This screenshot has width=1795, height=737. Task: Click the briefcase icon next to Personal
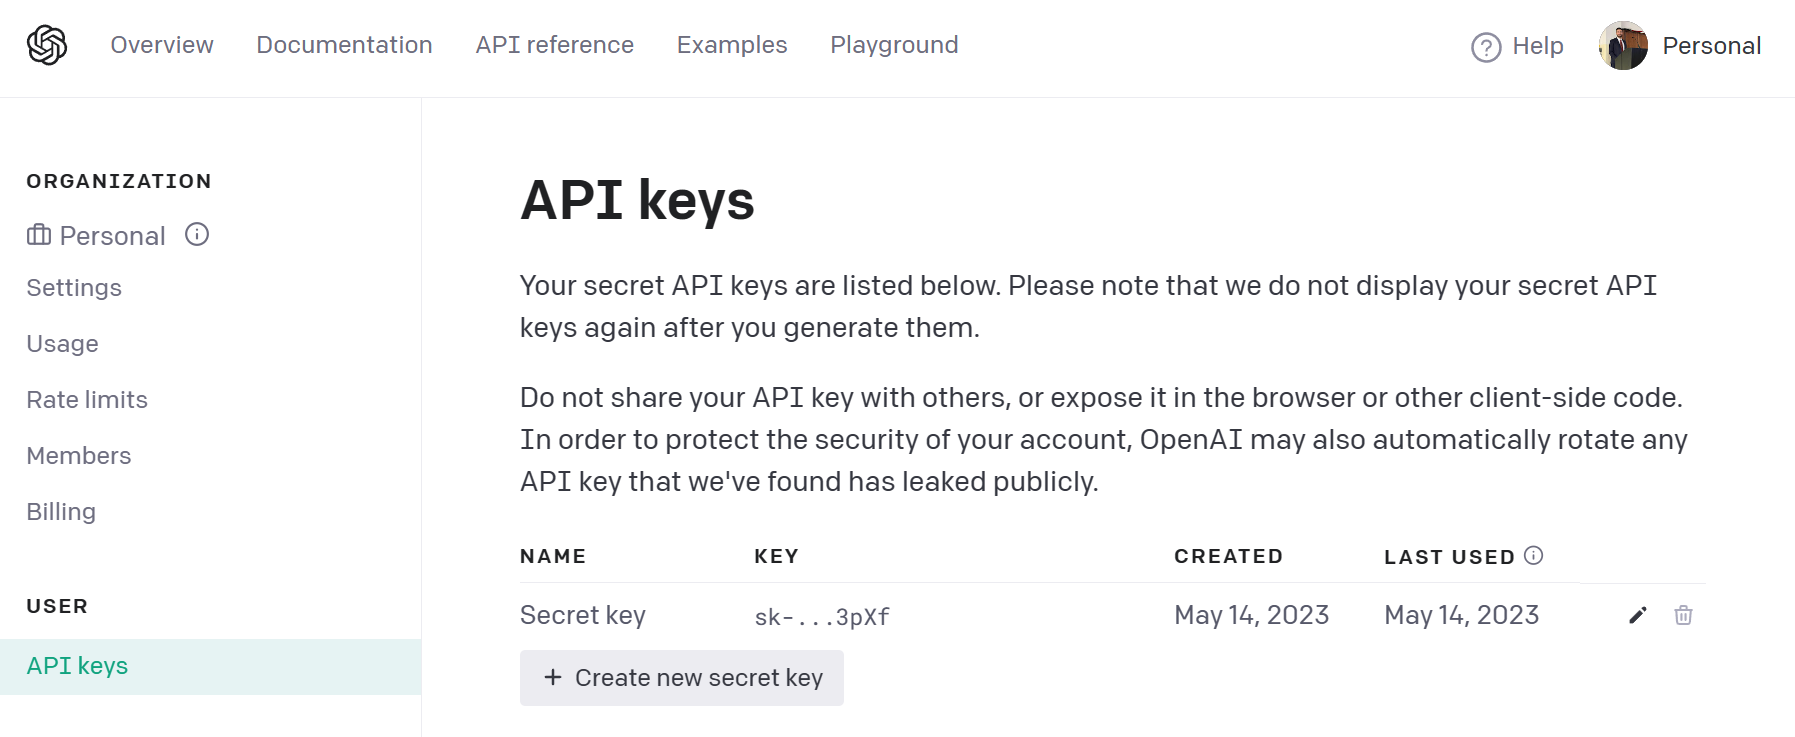point(39,235)
